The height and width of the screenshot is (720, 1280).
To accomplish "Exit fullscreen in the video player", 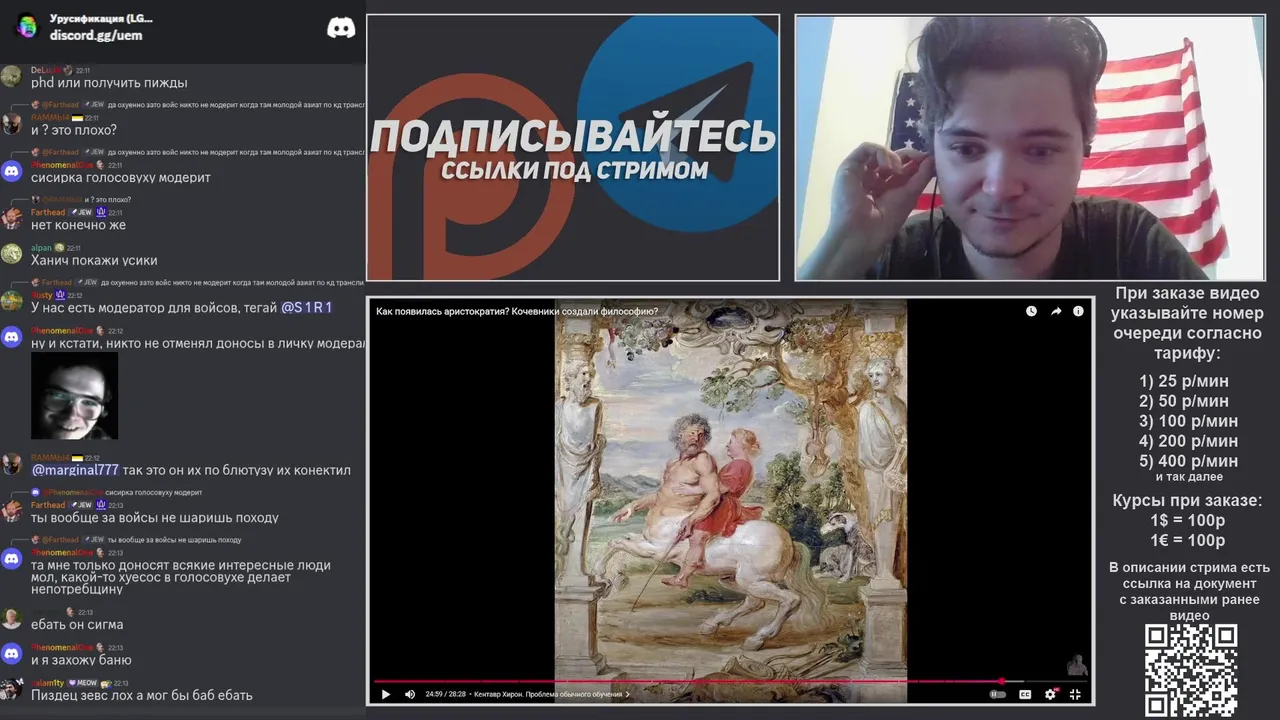I will (x=1075, y=694).
